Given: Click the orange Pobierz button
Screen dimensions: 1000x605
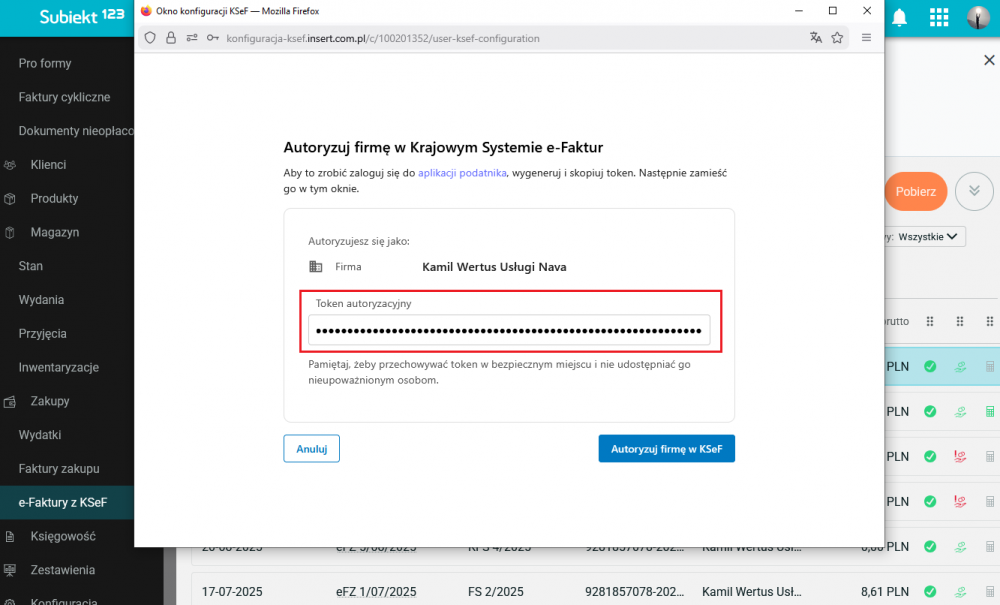Looking at the screenshot, I should pos(916,191).
